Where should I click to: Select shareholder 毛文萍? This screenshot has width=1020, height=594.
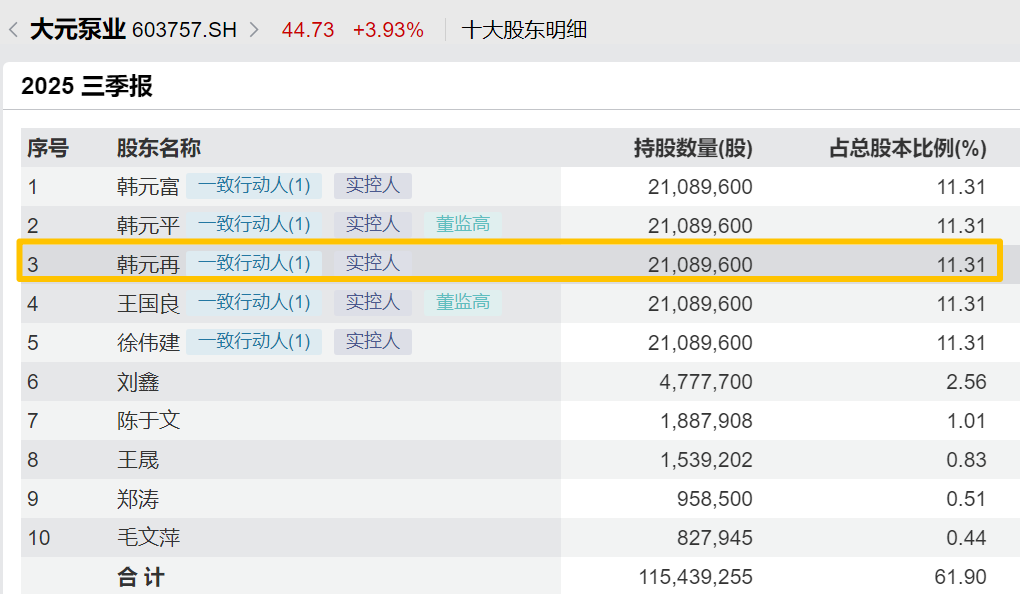tap(148, 538)
